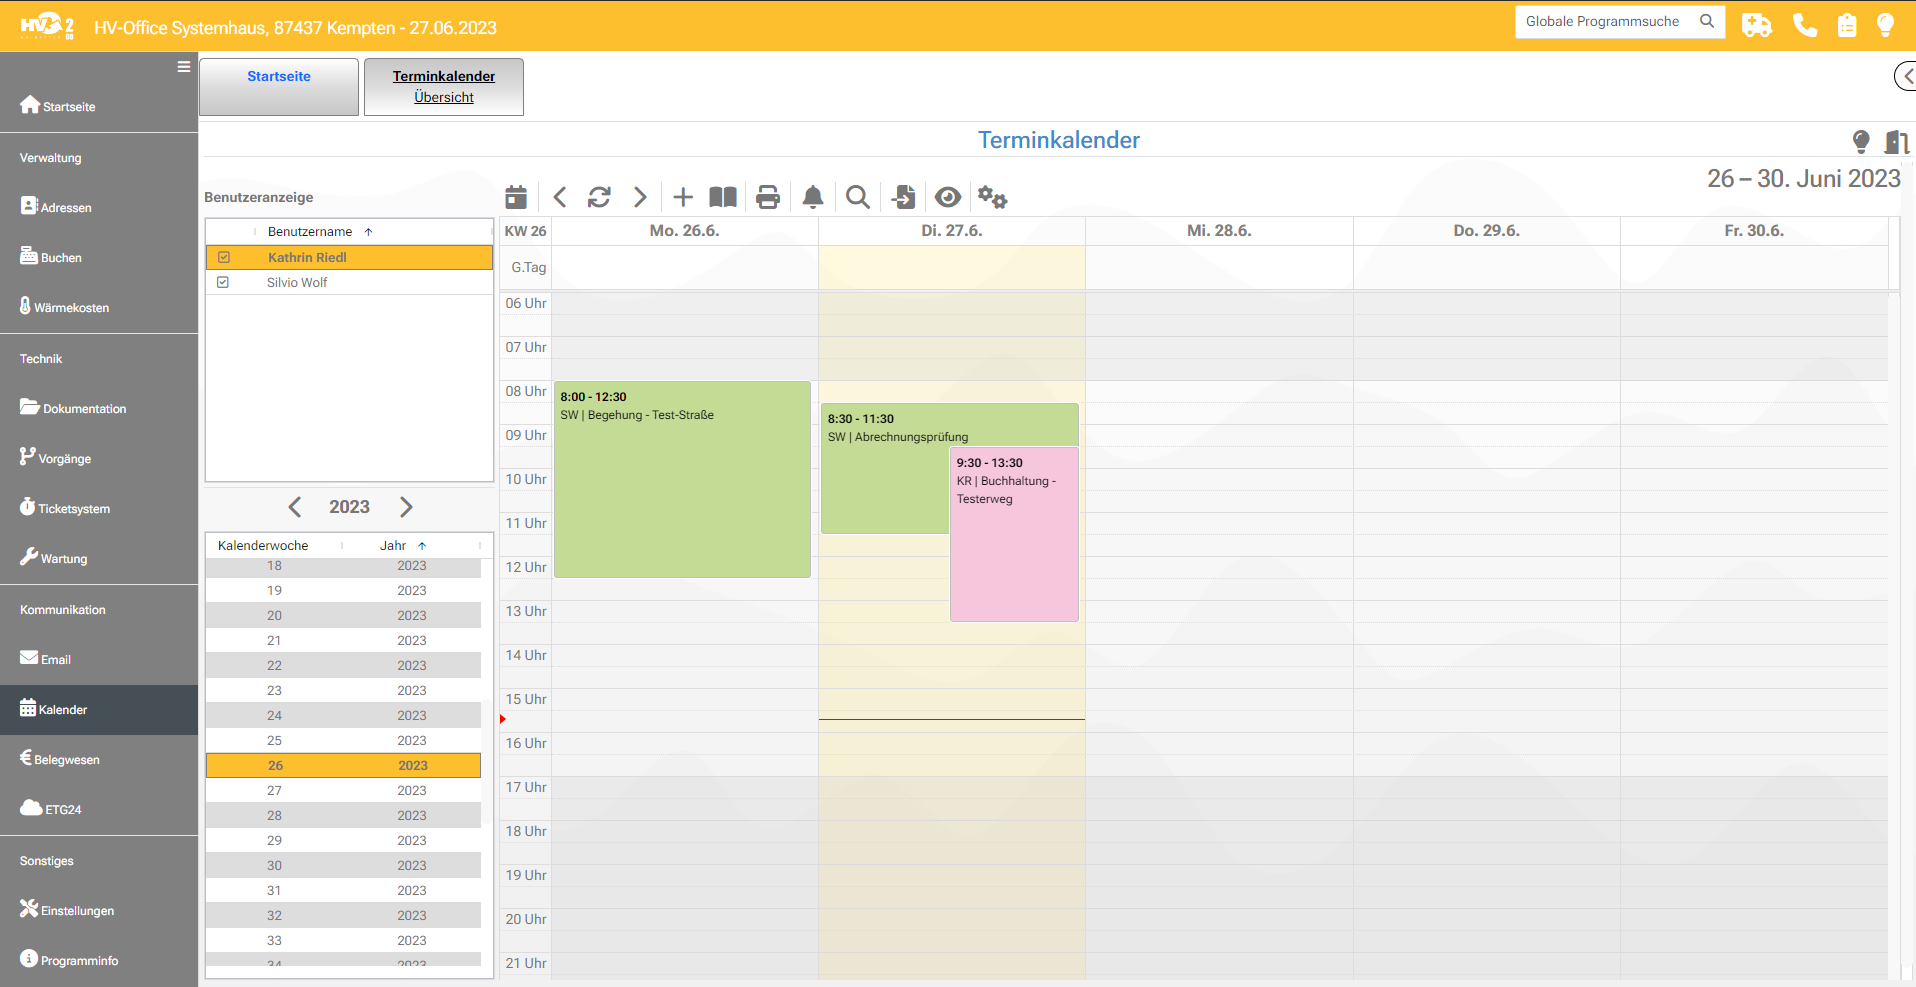Screen dimensions: 1916x987
Task: Click the HV-Office logo
Action: pyautogui.click(x=47, y=25)
